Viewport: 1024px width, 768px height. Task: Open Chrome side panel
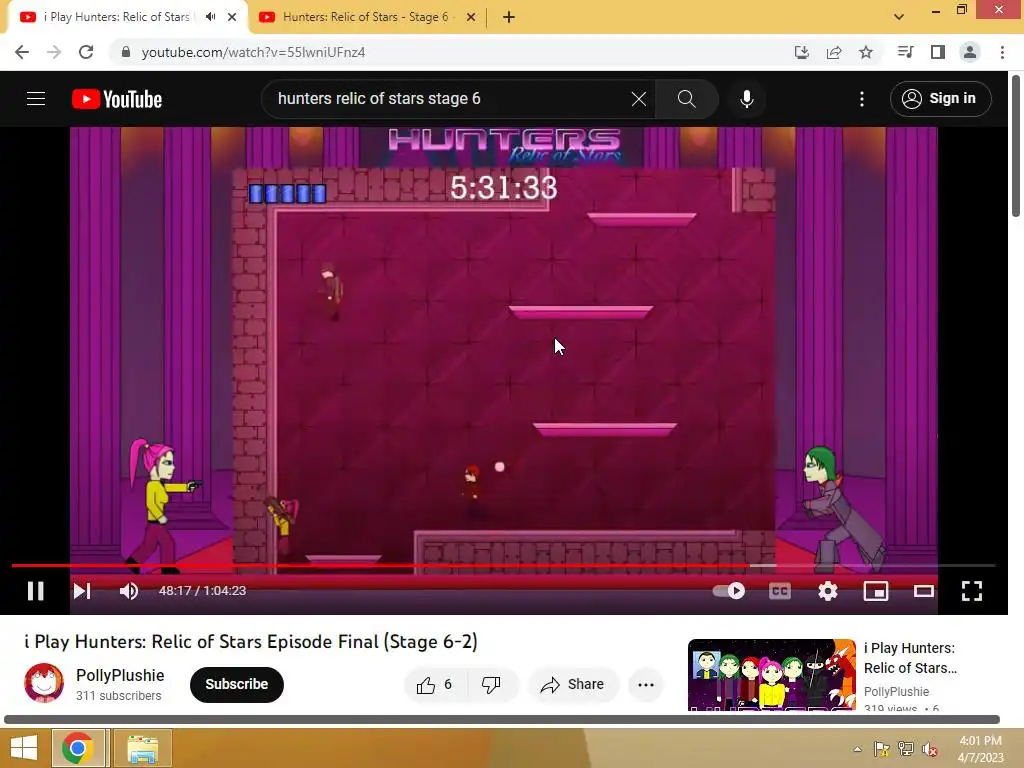(x=938, y=52)
